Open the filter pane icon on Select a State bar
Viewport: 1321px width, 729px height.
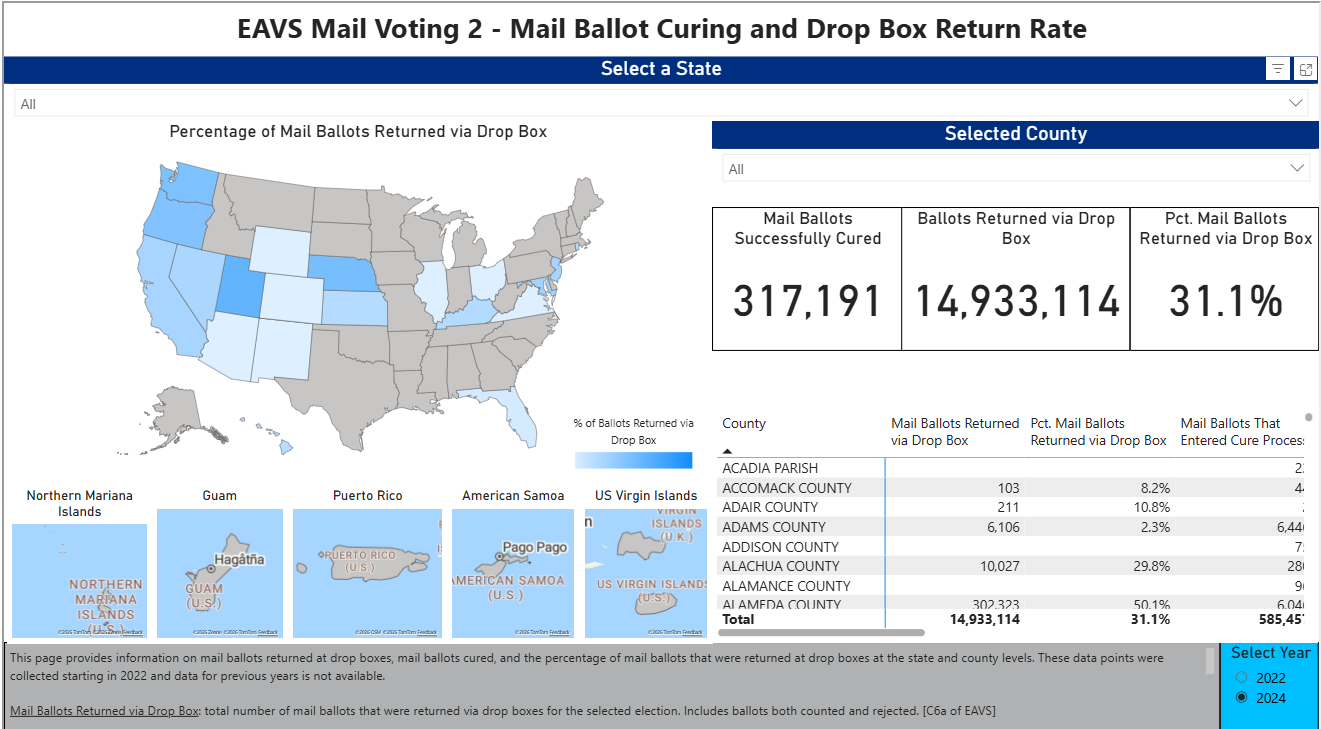point(1278,68)
